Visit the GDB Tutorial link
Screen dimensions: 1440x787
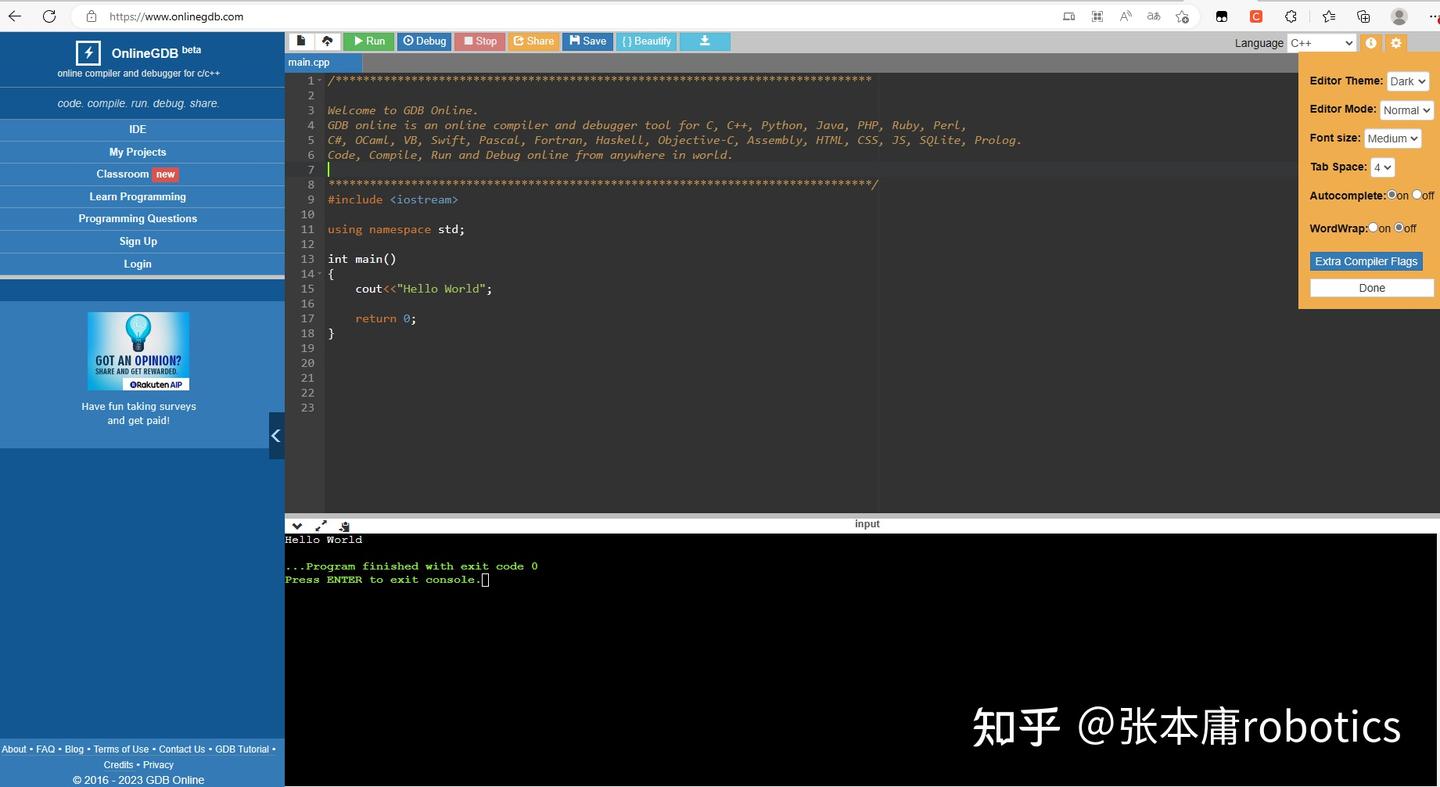point(241,748)
